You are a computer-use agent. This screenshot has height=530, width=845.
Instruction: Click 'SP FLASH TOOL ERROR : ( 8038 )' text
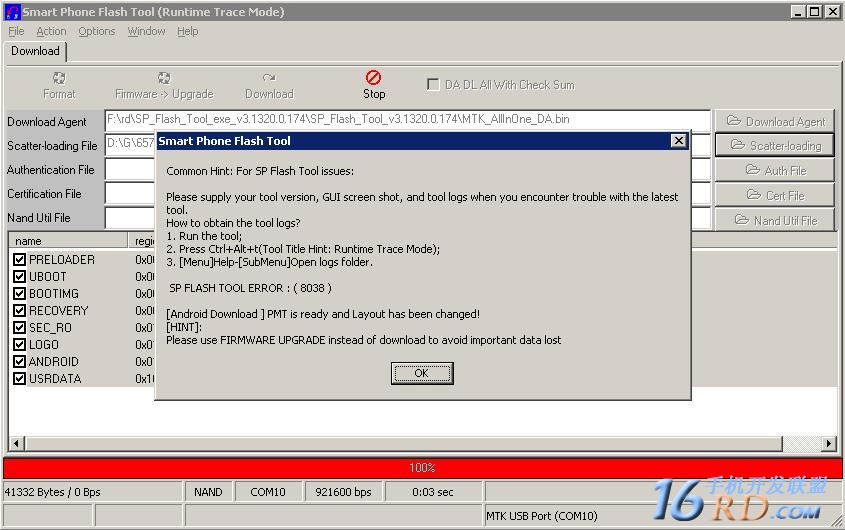[x=251, y=288]
